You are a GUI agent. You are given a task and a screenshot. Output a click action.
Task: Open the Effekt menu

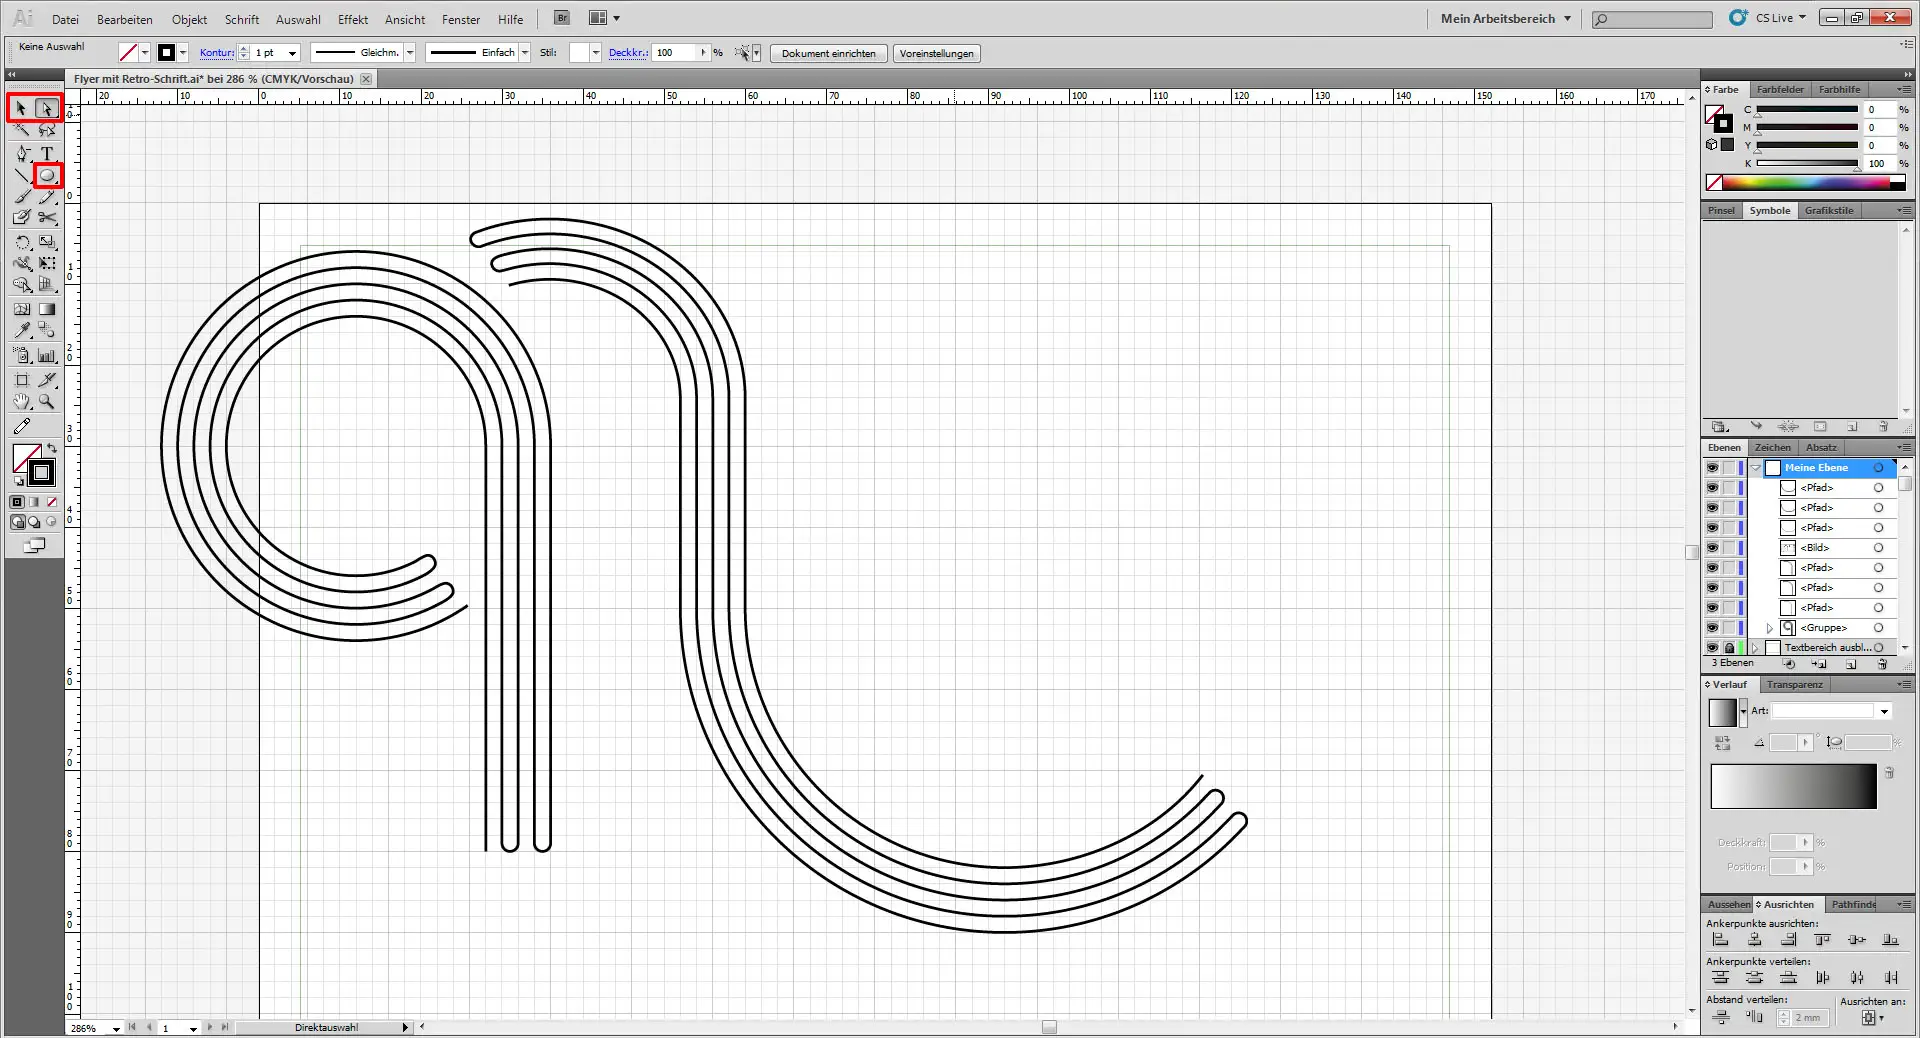click(x=352, y=19)
